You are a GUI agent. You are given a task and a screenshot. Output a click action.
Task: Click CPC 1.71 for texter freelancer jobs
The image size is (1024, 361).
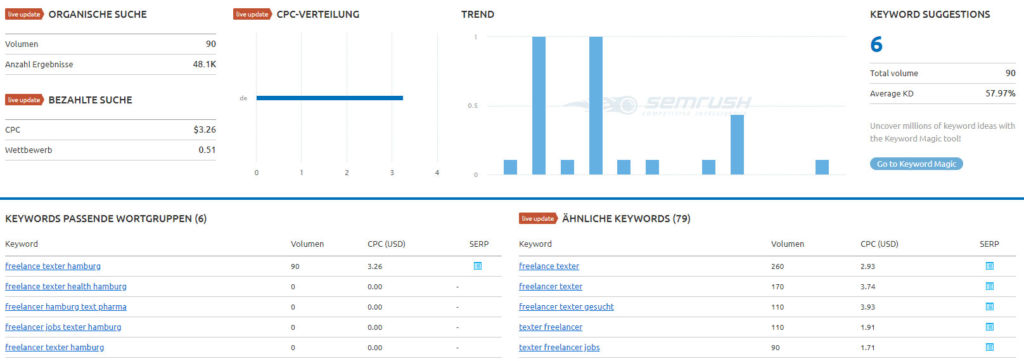click(x=868, y=347)
